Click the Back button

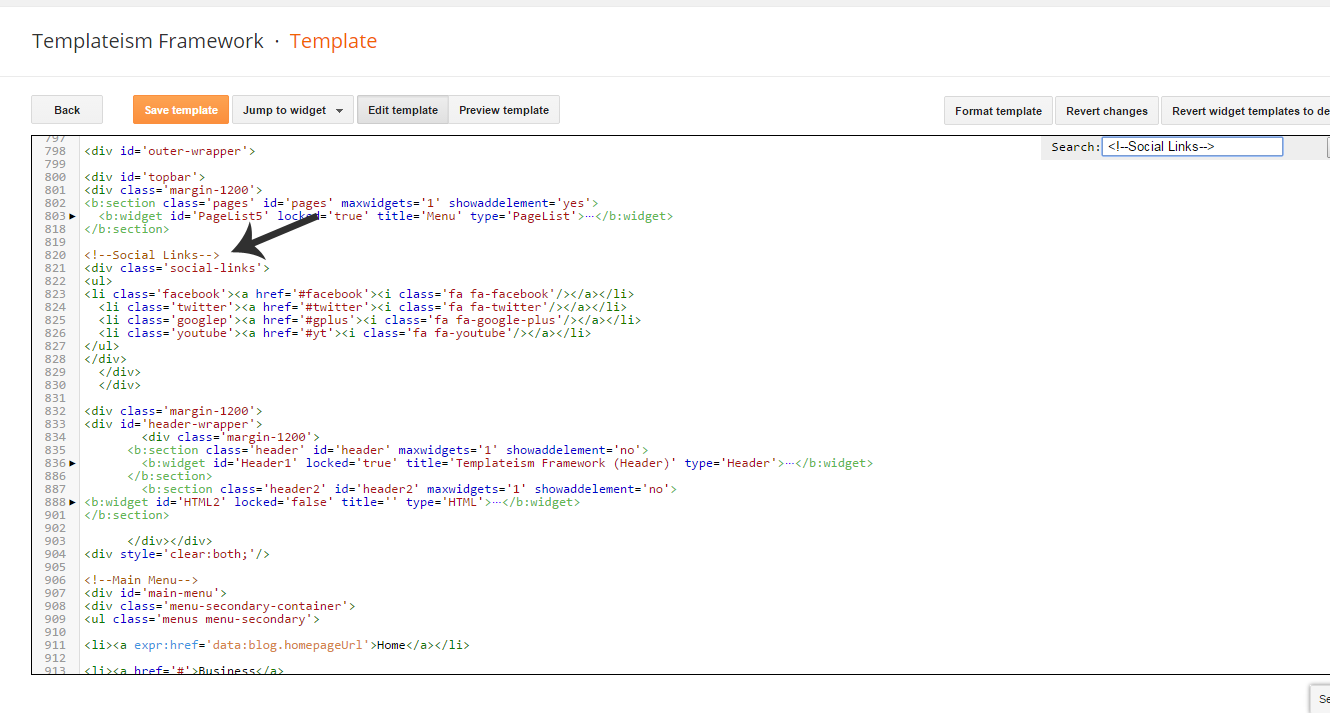click(67, 110)
